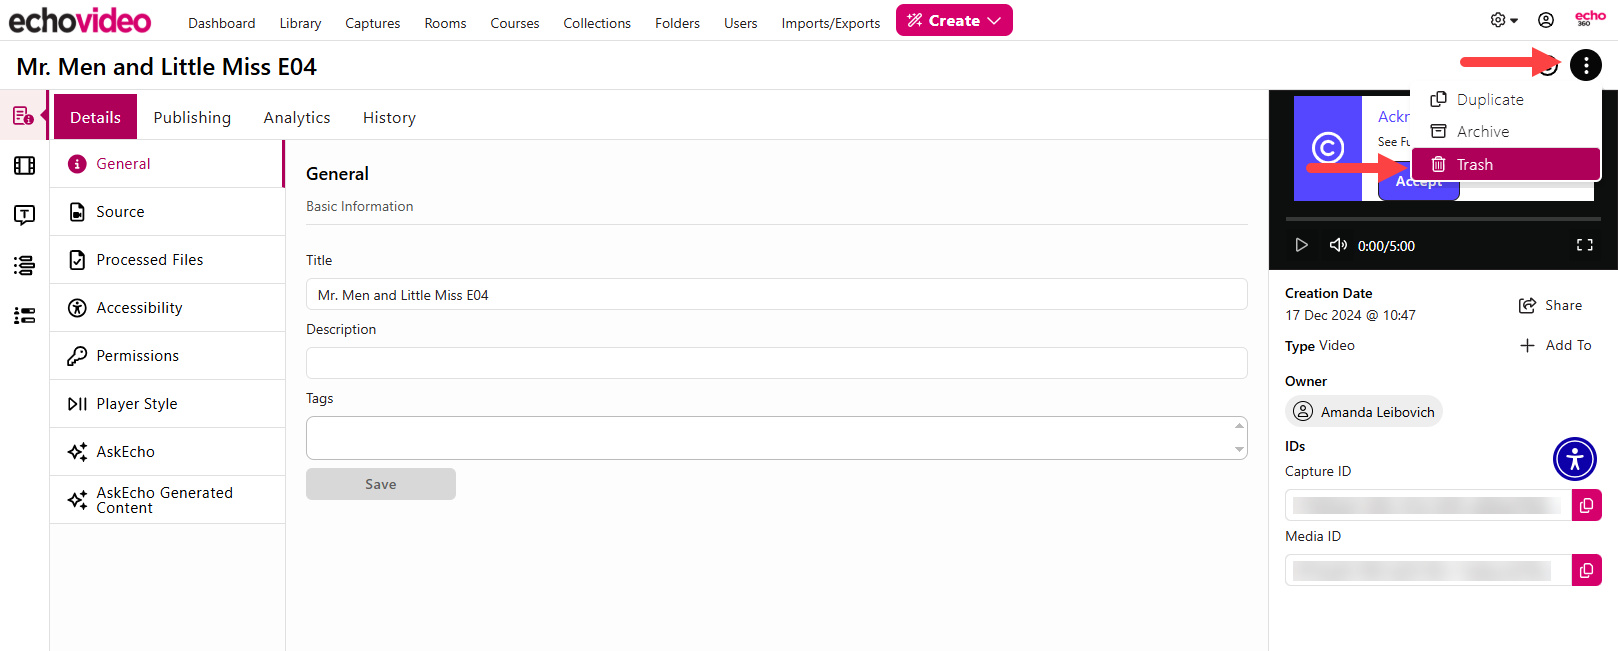Select the Source section

pyautogui.click(x=167, y=212)
